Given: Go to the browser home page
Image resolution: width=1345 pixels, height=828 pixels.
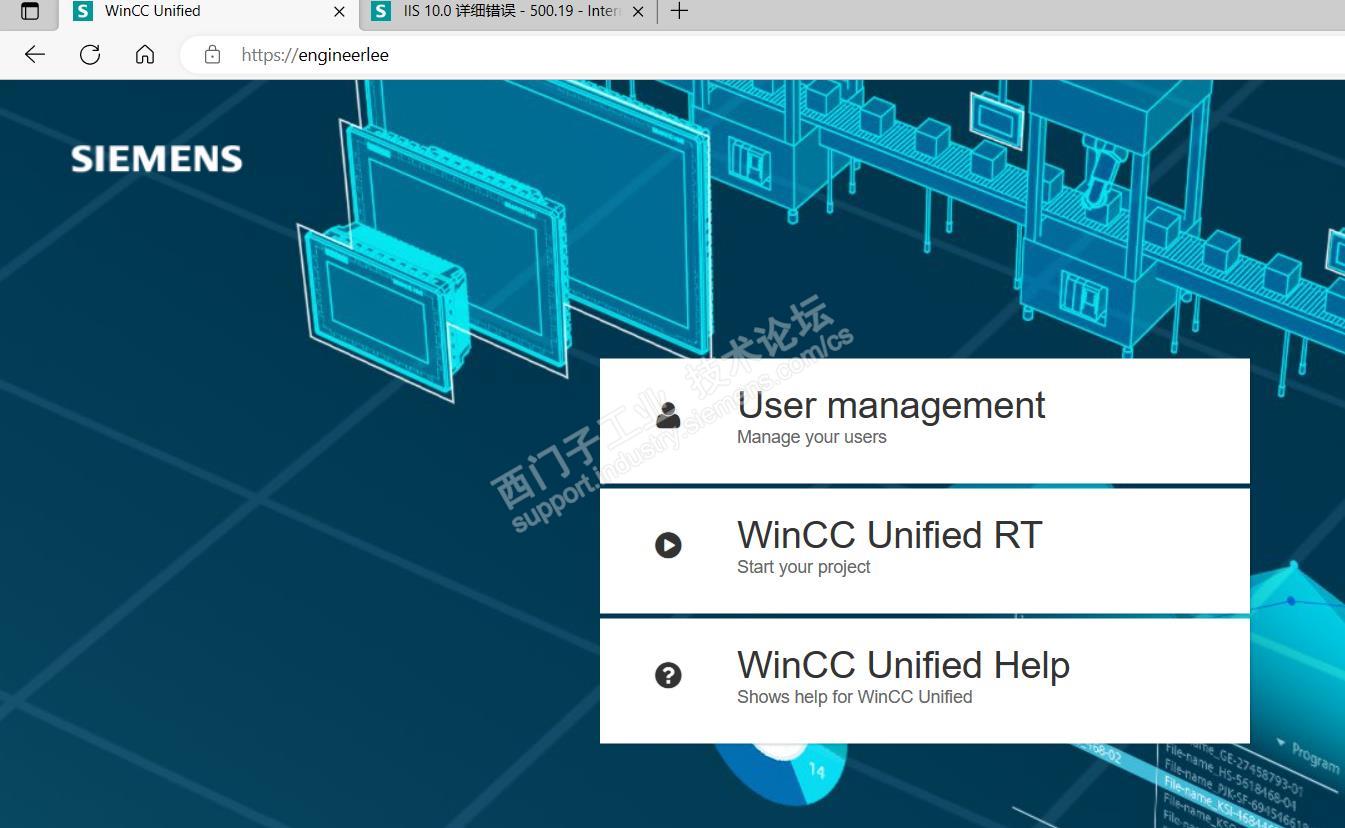Looking at the screenshot, I should click(x=145, y=55).
